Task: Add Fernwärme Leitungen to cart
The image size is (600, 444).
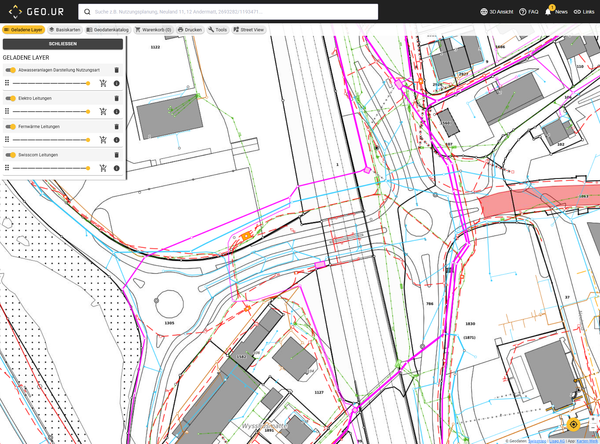Action: (103, 140)
